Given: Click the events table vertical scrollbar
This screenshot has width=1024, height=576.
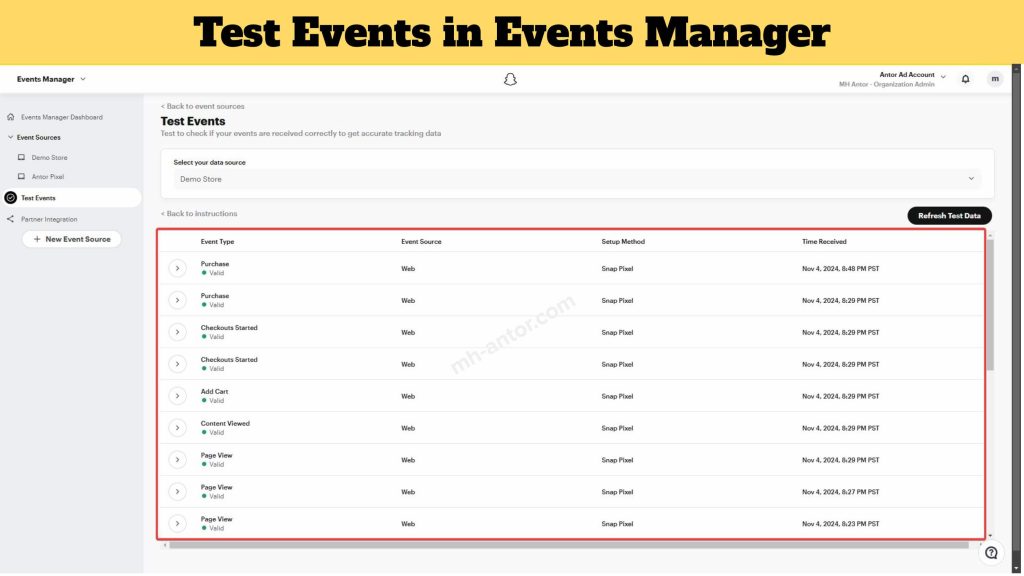Looking at the screenshot, I should point(990,305).
